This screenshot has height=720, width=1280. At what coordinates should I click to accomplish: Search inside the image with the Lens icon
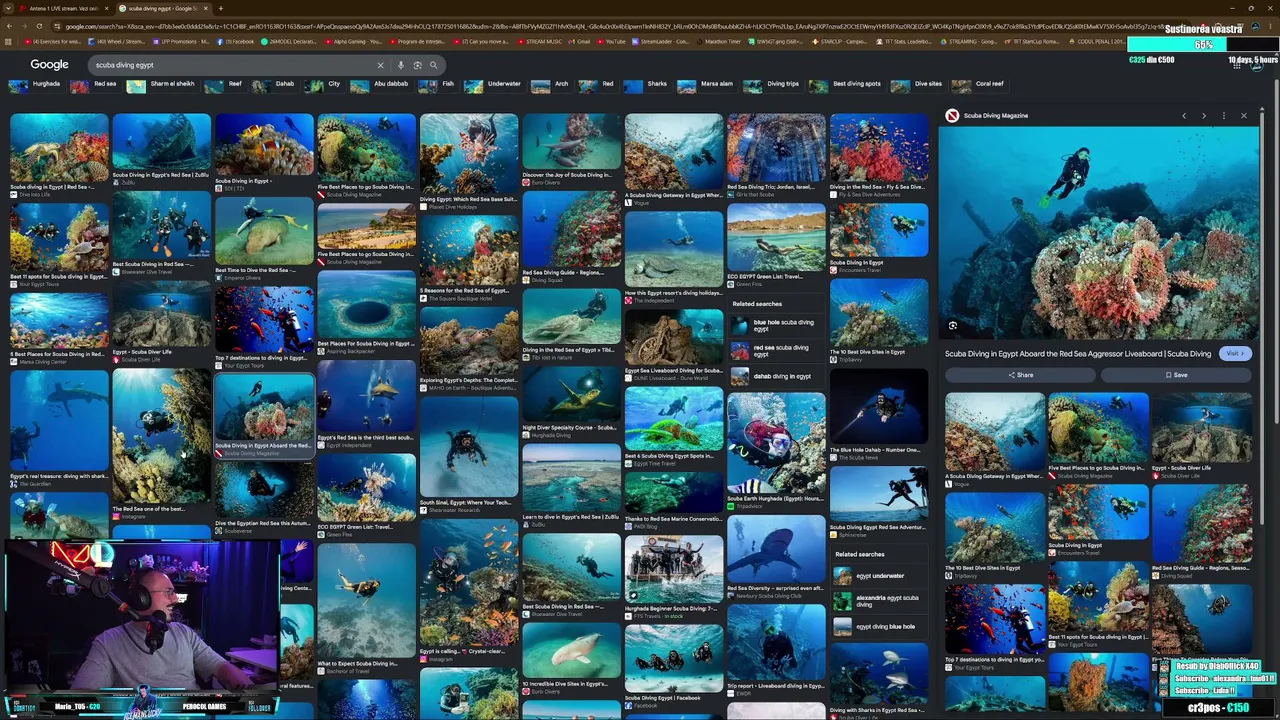953,326
